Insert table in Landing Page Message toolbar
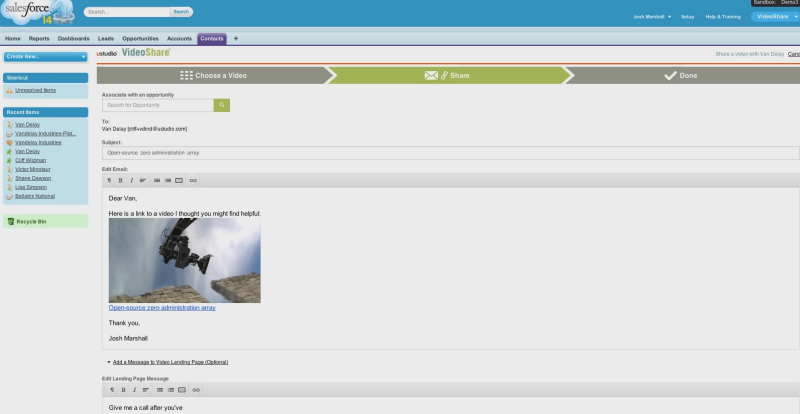800x414 pixels. (182, 389)
